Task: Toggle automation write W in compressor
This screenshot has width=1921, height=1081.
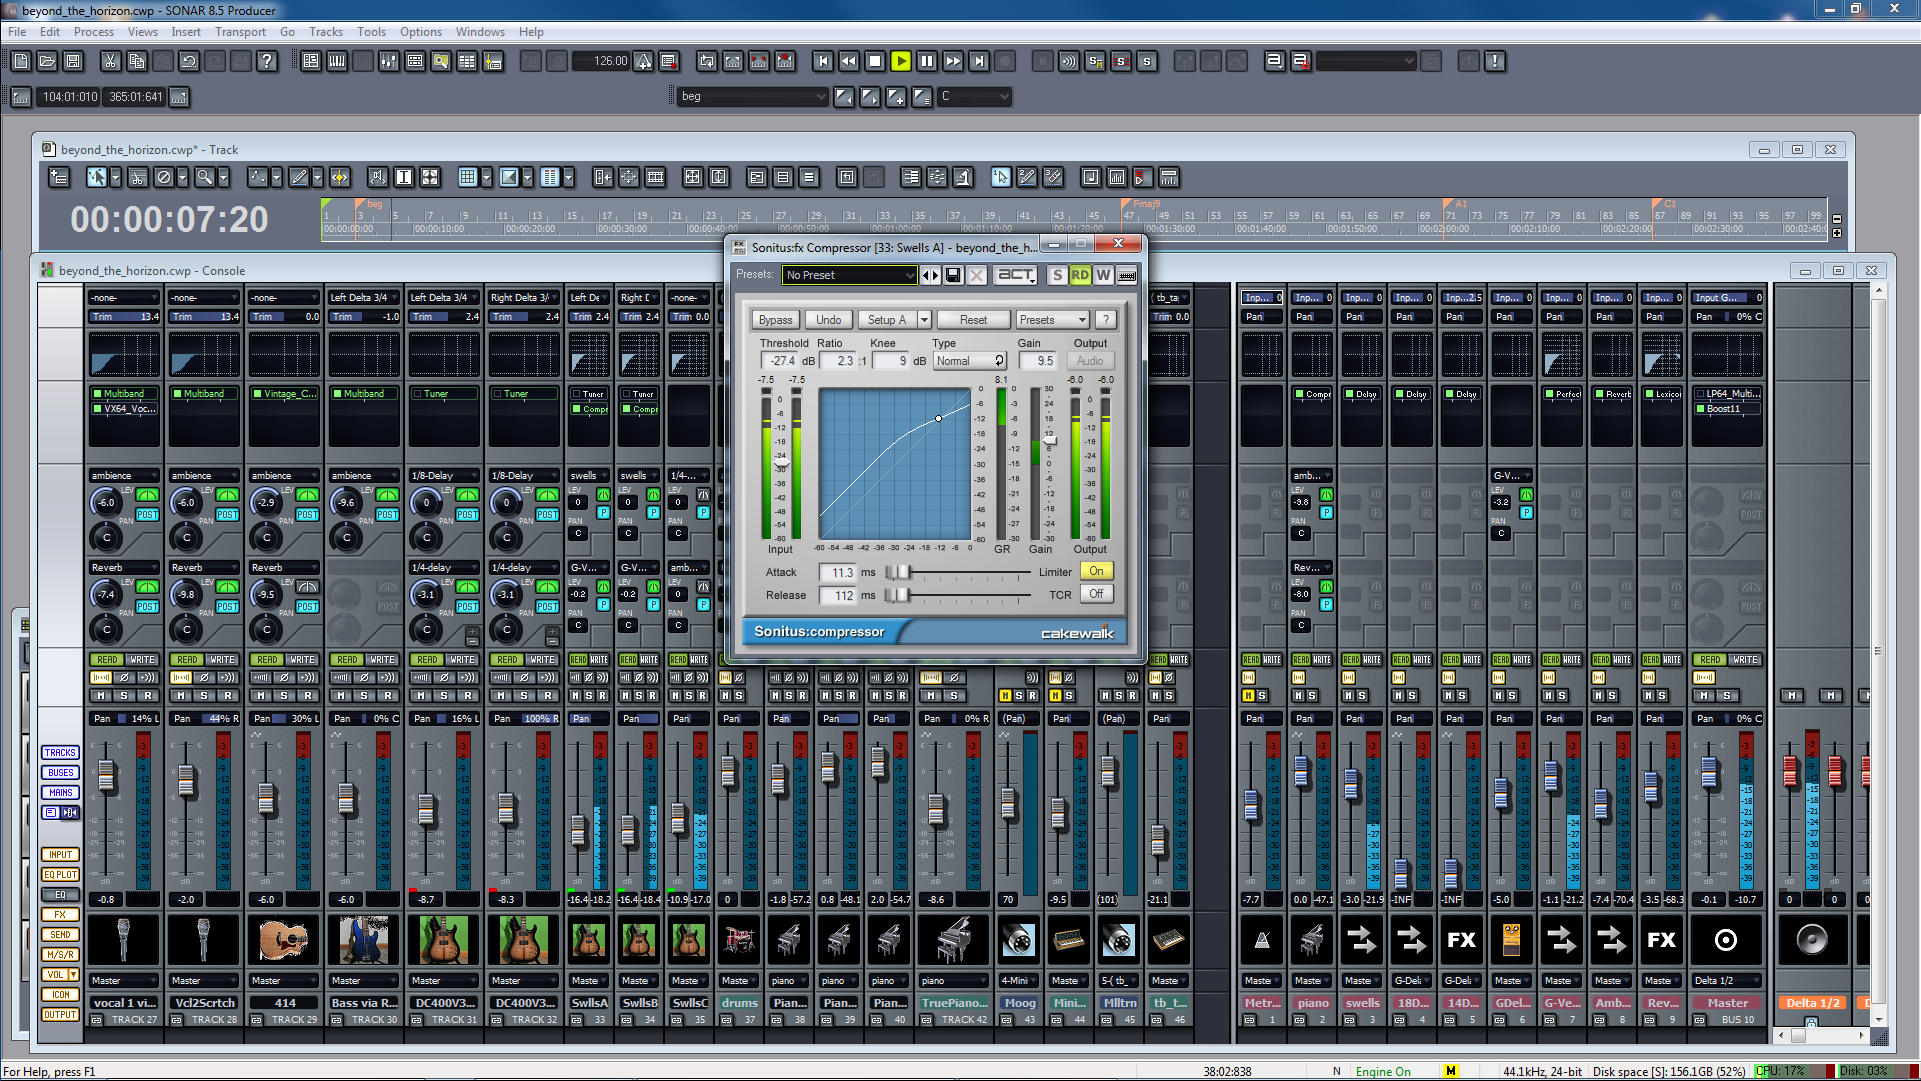Action: [x=1103, y=275]
